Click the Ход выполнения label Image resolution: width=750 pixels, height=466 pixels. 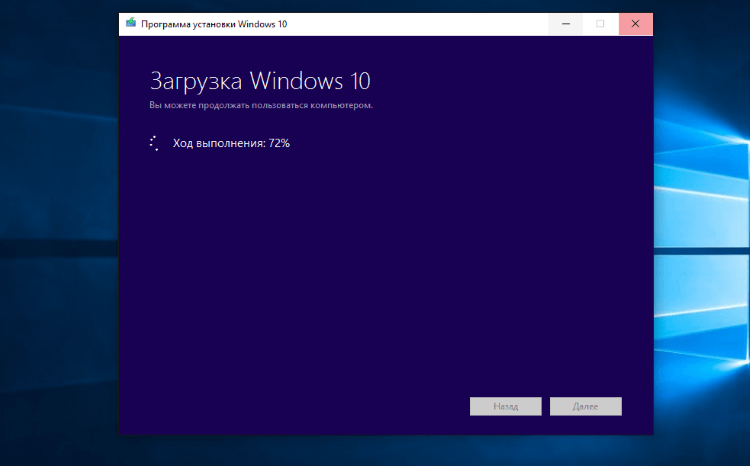click(219, 143)
